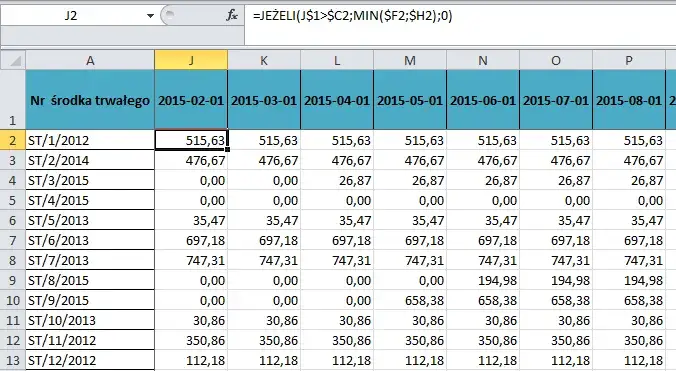The height and width of the screenshot is (371, 676).
Task: Click 697,18 in column J
Action: tap(191, 240)
